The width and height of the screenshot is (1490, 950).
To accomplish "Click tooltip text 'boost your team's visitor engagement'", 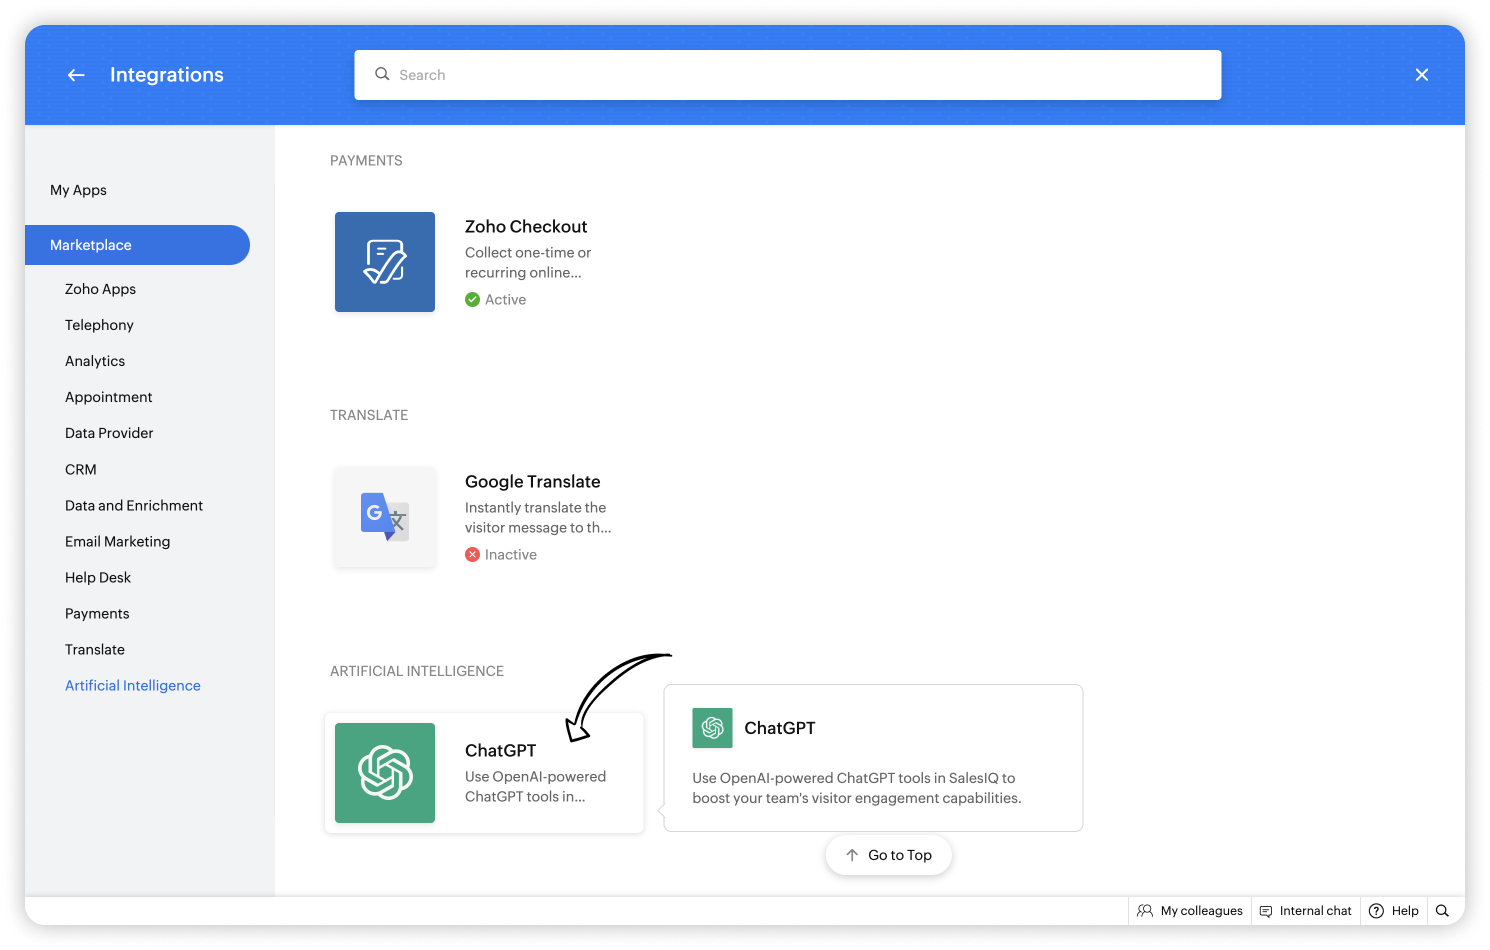I will click(x=855, y=798).
